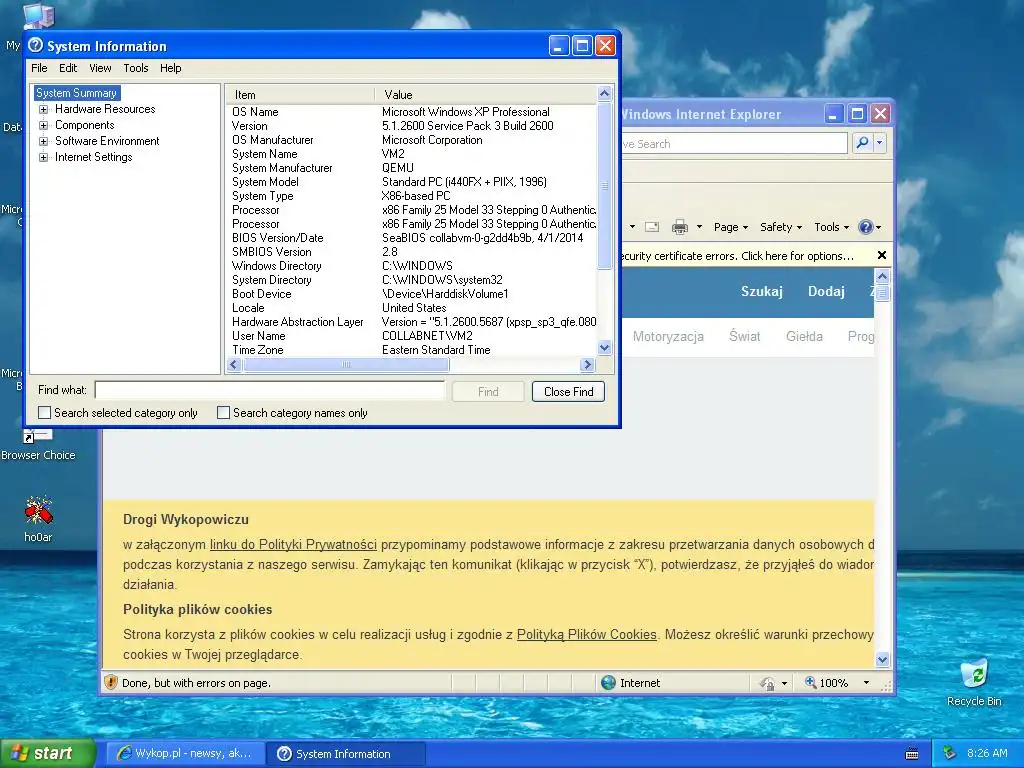Click the Windows Start button
This screenshot has width=1024, height=768.
pos(48,753)
